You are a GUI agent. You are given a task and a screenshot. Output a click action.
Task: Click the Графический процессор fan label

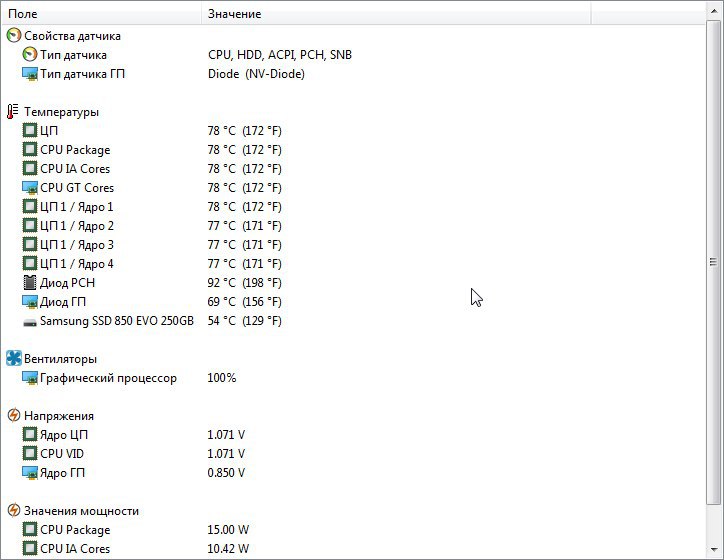(109, 378)
